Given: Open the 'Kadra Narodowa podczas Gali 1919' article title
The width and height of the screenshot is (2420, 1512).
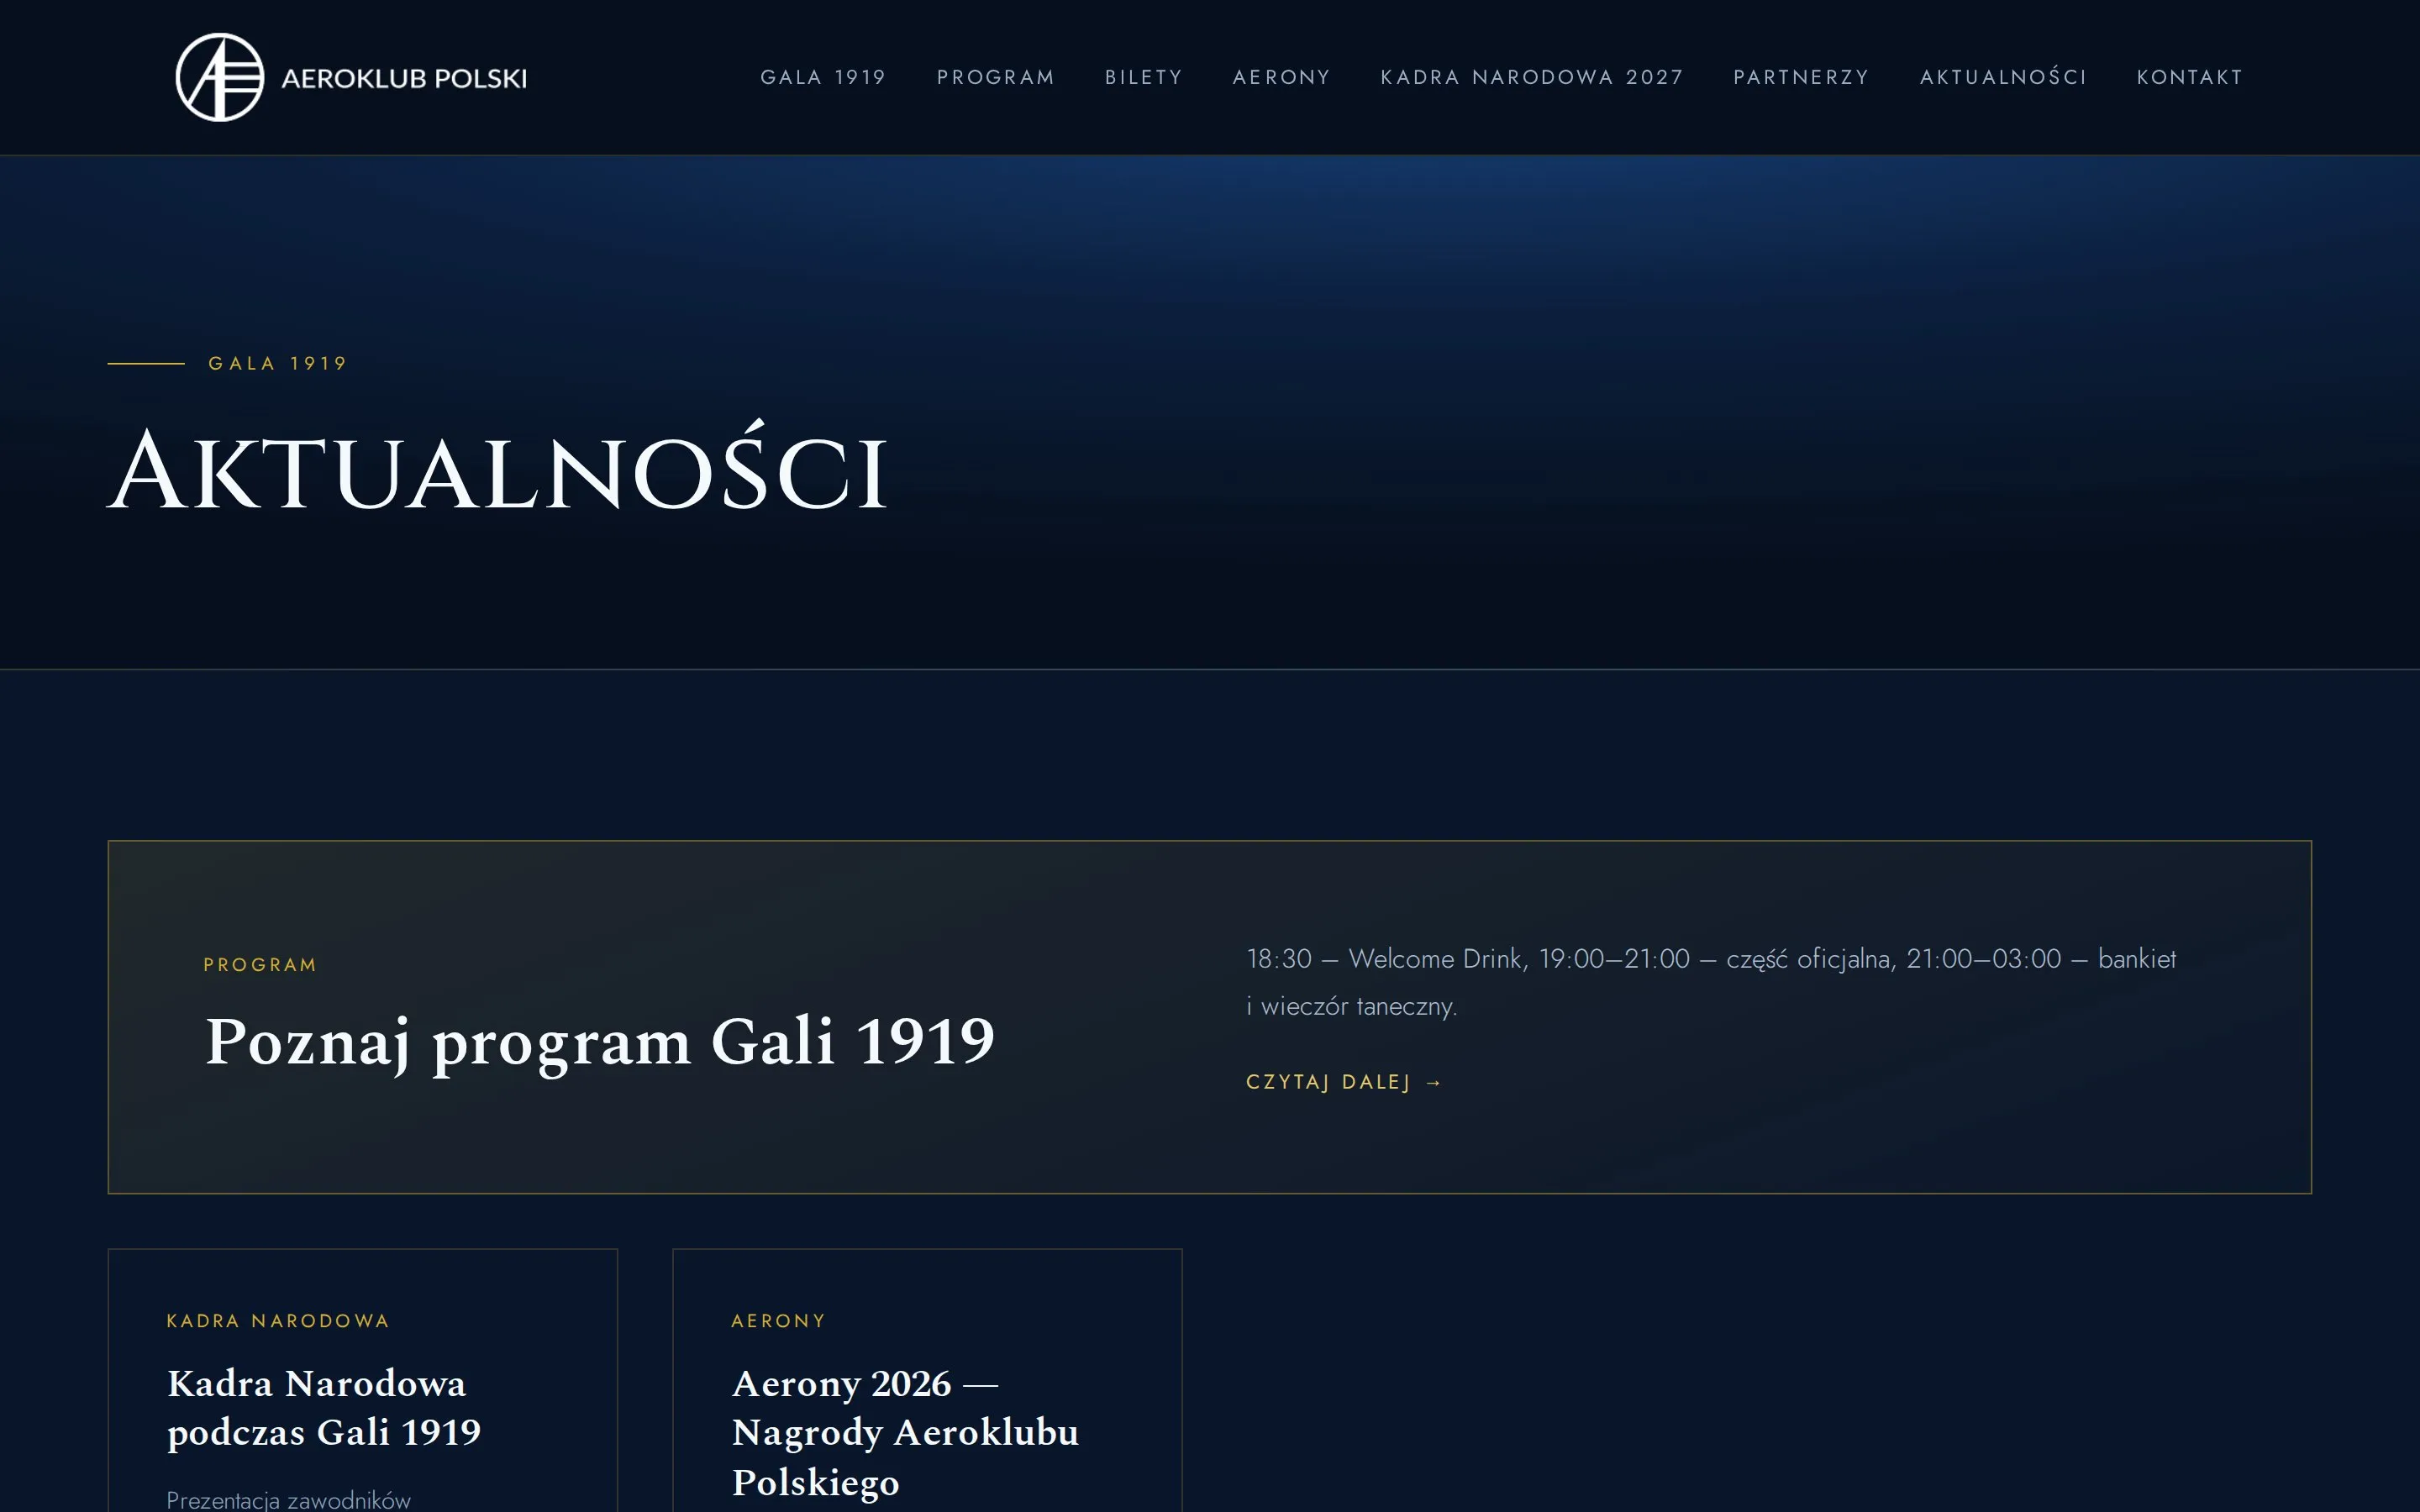Looking at the screenshot, I should (x=324, y=1408).
